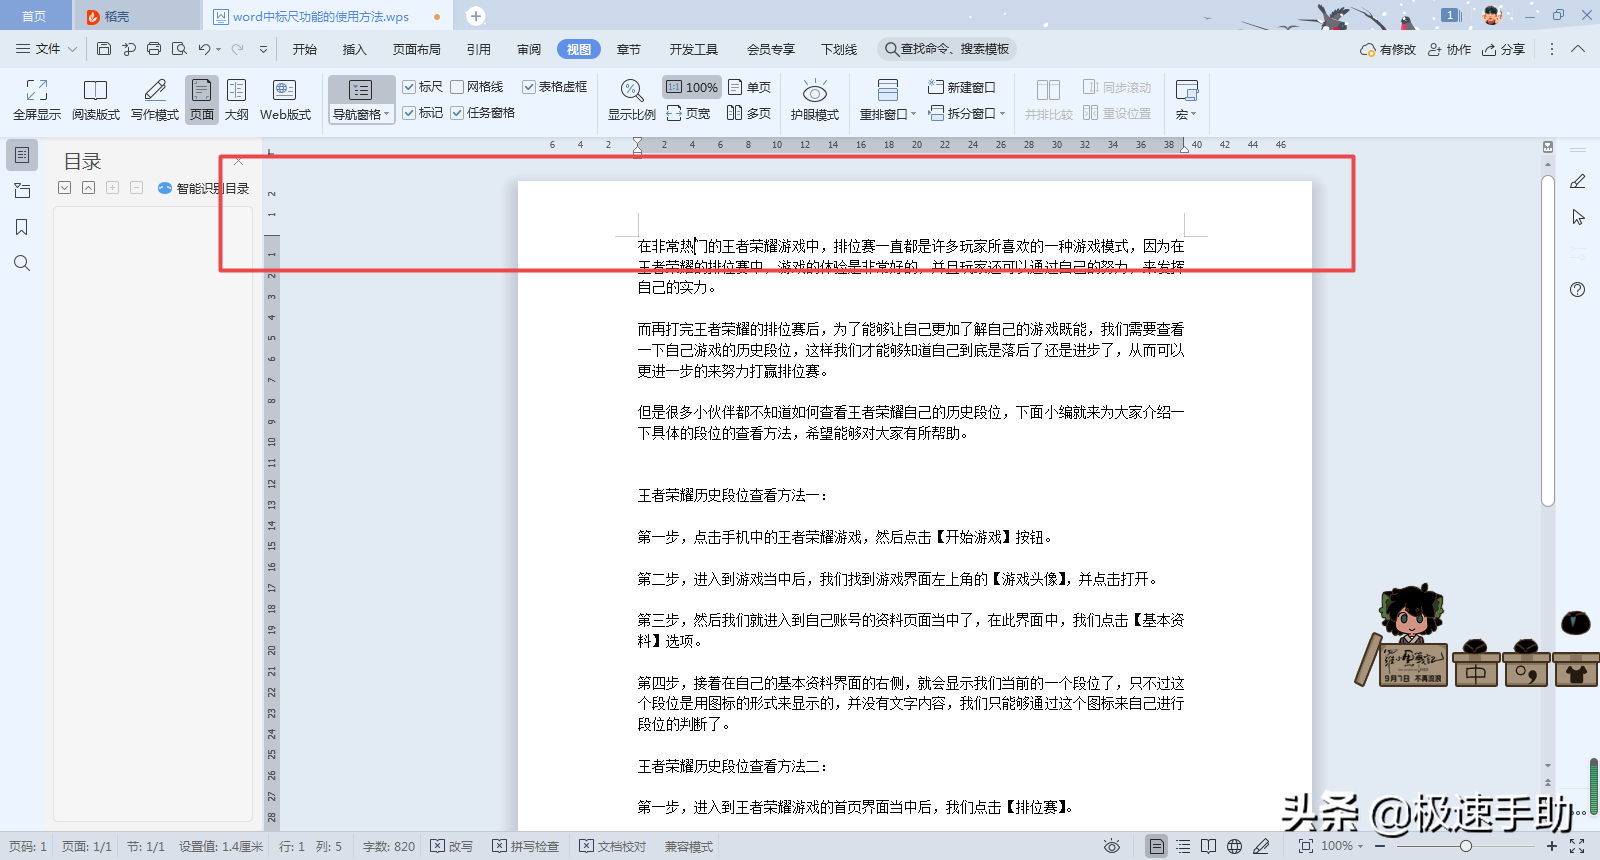Click the Undo arrow icon
The width and height of the screenshot is (1600, 860).
204,49
